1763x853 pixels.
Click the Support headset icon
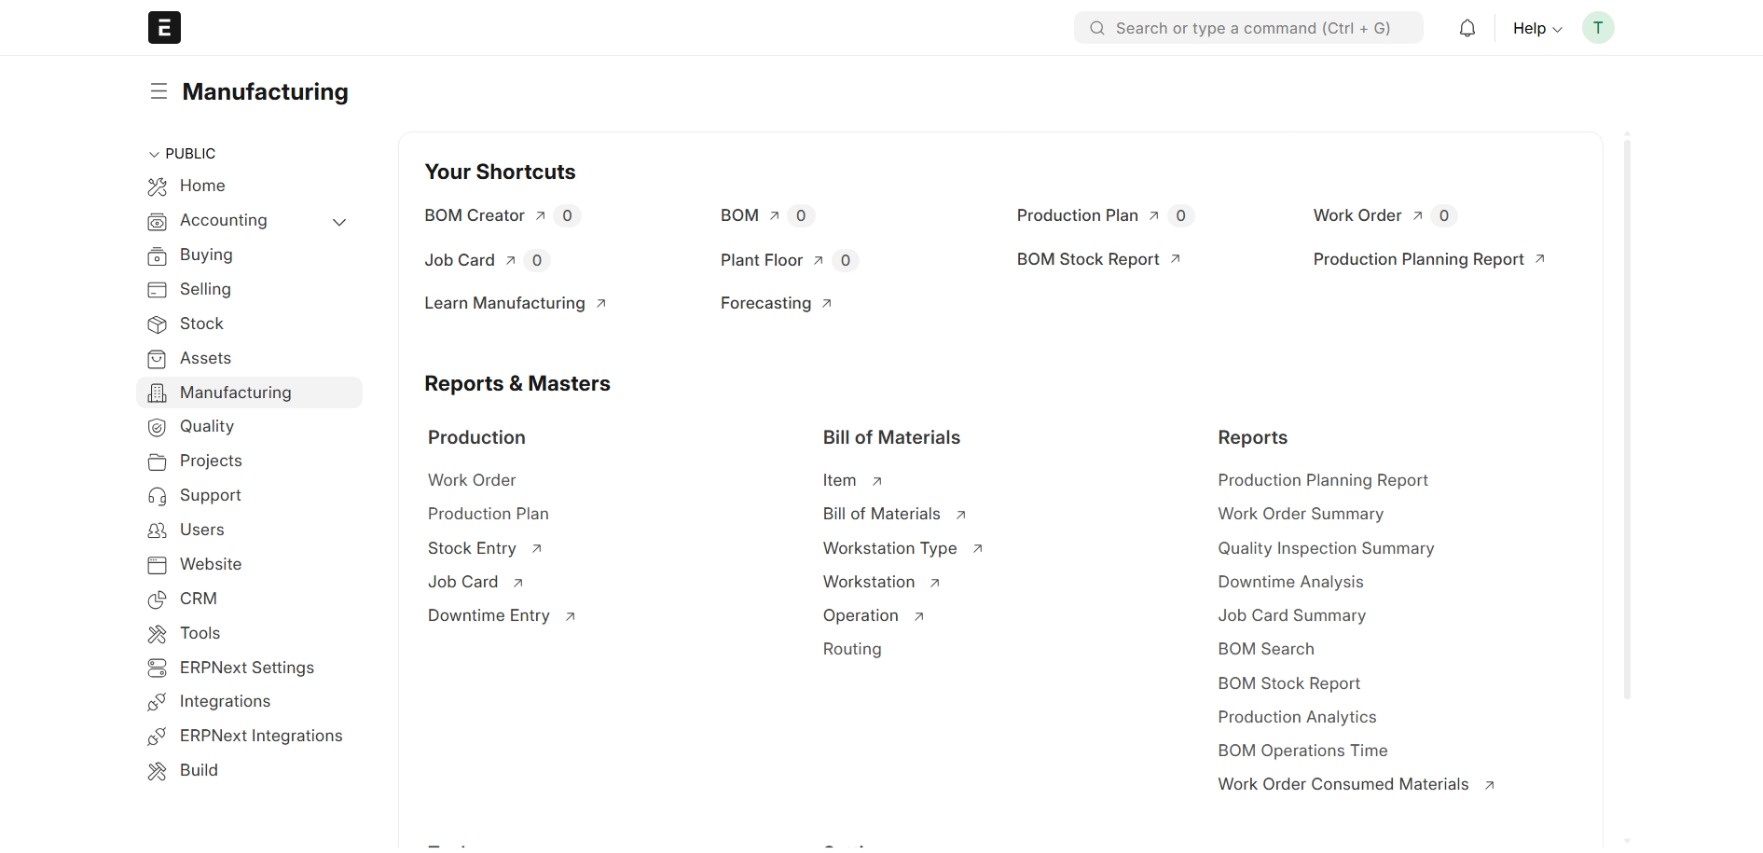(x=157, y=497)
